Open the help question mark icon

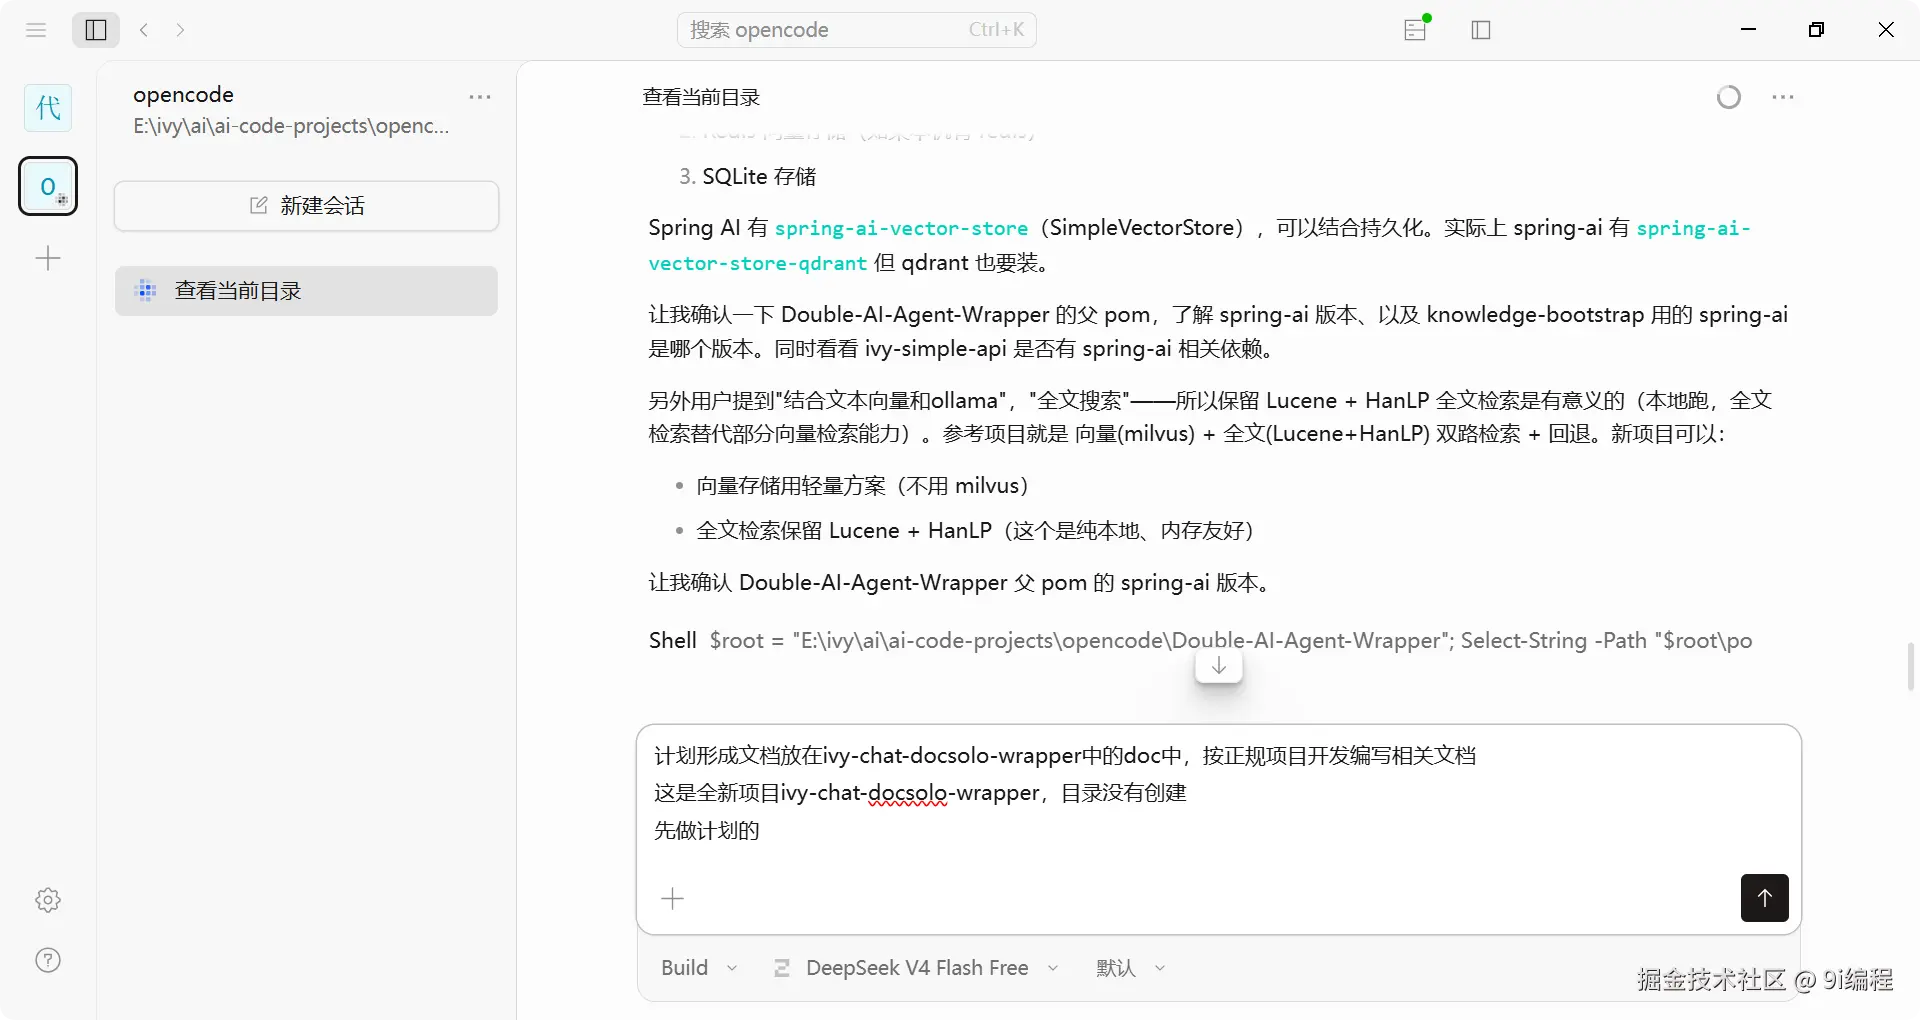pos(48,960)
